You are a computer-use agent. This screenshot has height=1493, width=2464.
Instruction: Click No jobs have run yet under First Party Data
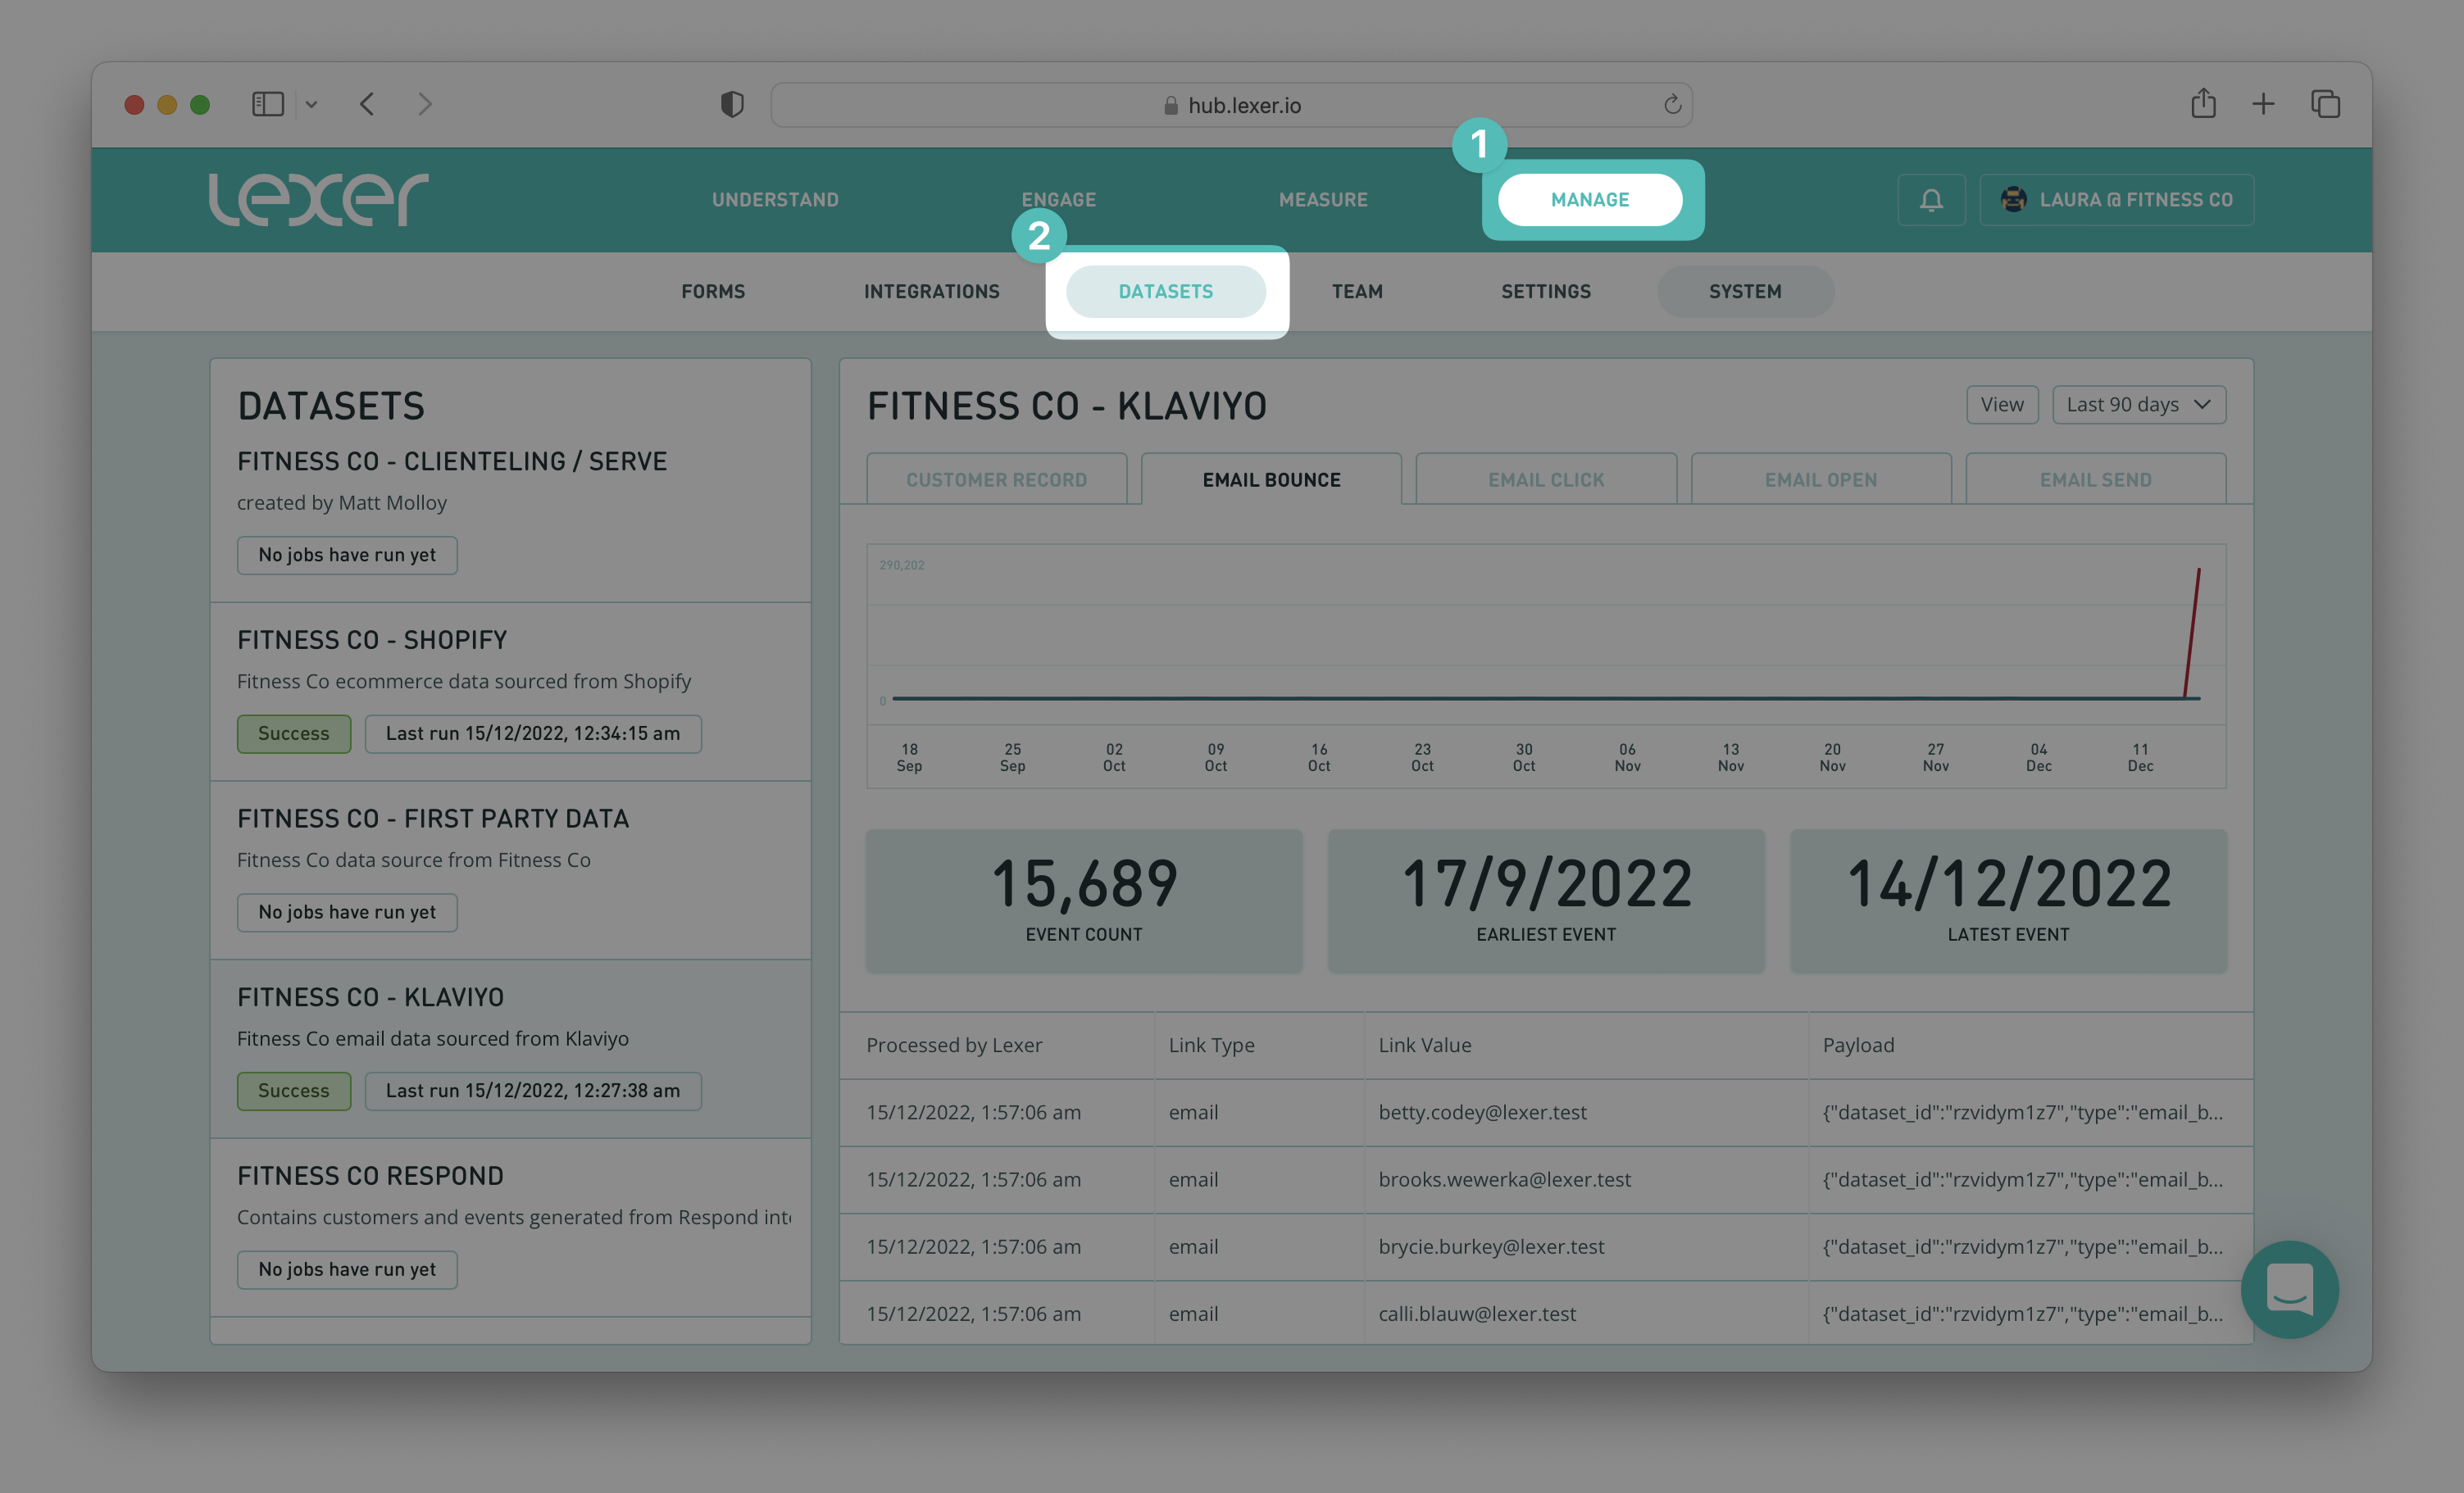[347, 913]
